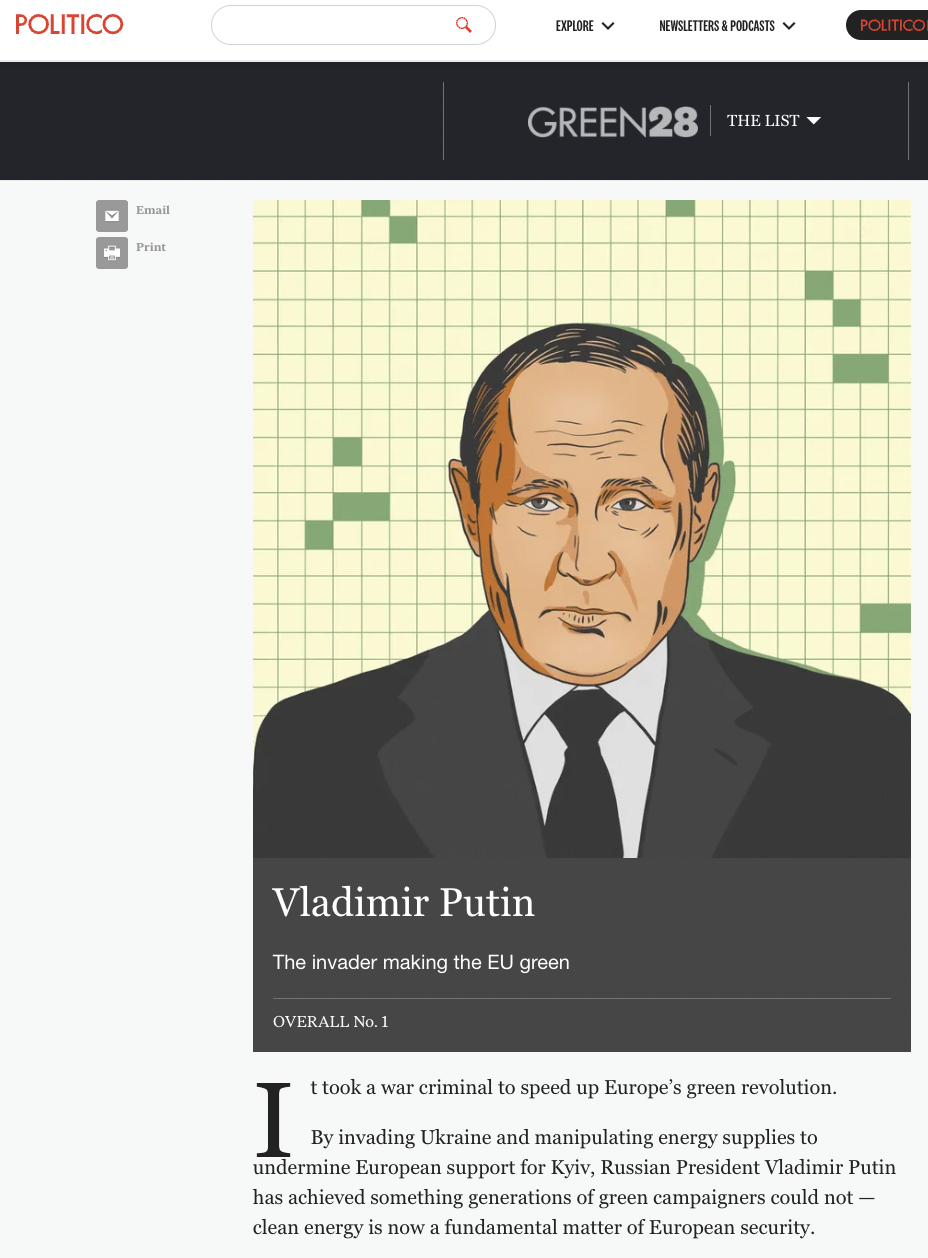Click the Vladimir Putin heading
The width and height of the screenshot is (928, 1258).
point(403,902)
